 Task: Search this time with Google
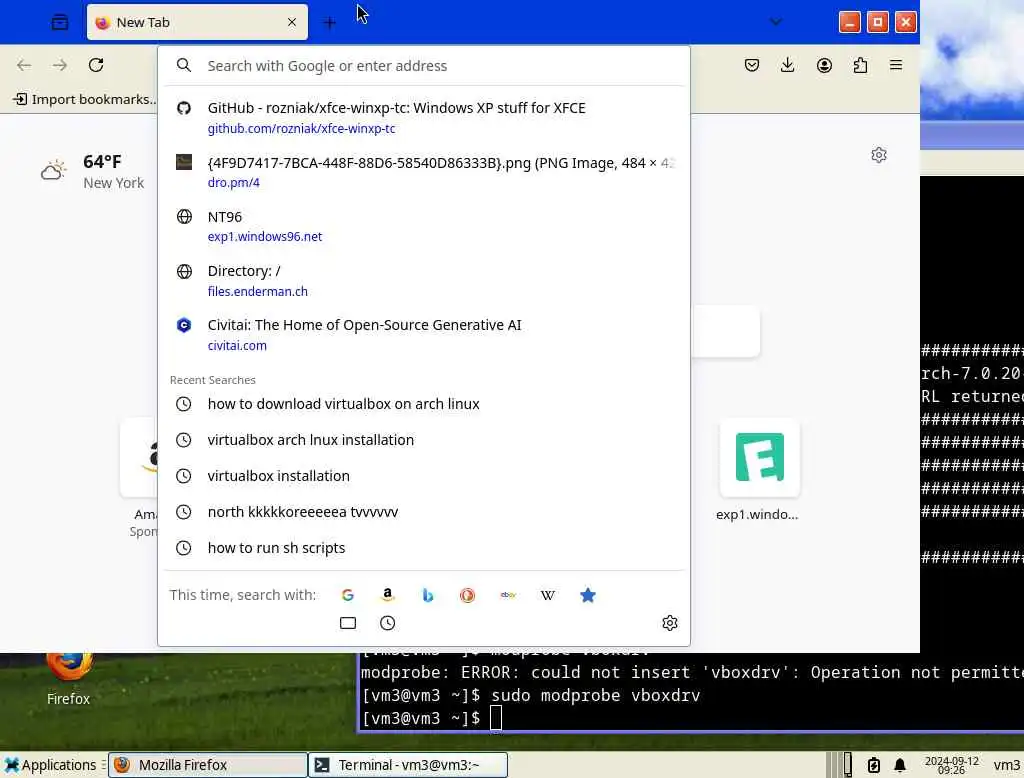pyautogui.click(x=347, y=595)
